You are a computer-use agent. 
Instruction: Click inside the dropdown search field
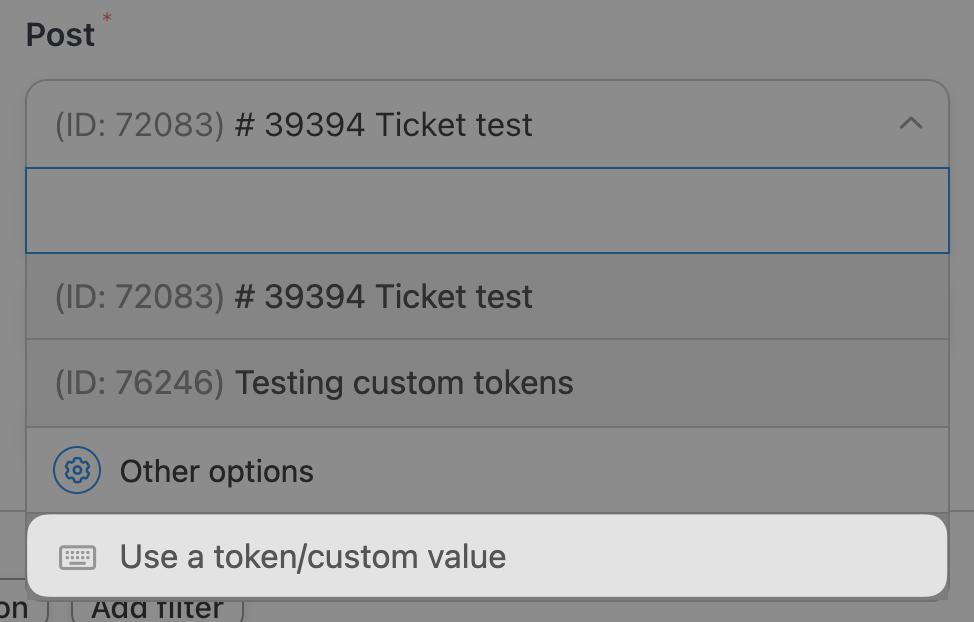(x=487, y=210)
